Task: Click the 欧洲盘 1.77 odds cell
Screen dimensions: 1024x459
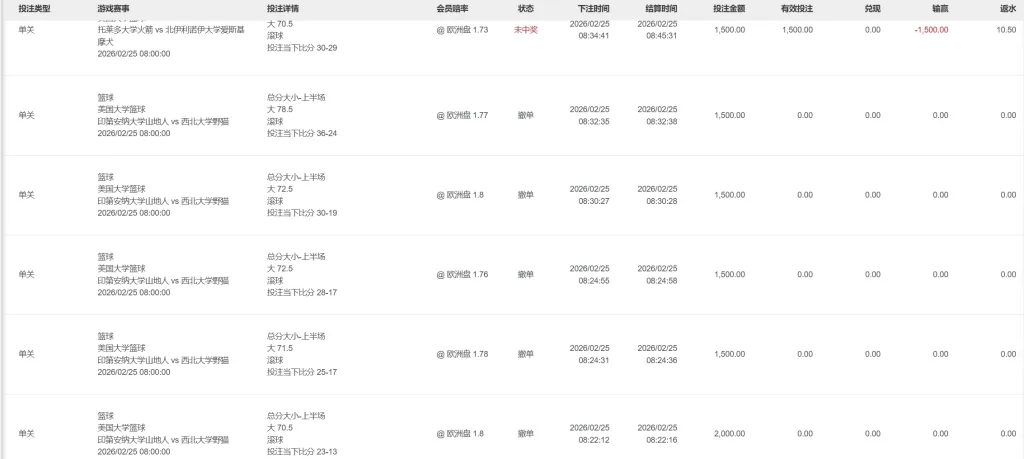Action: (x=462, y=115)
